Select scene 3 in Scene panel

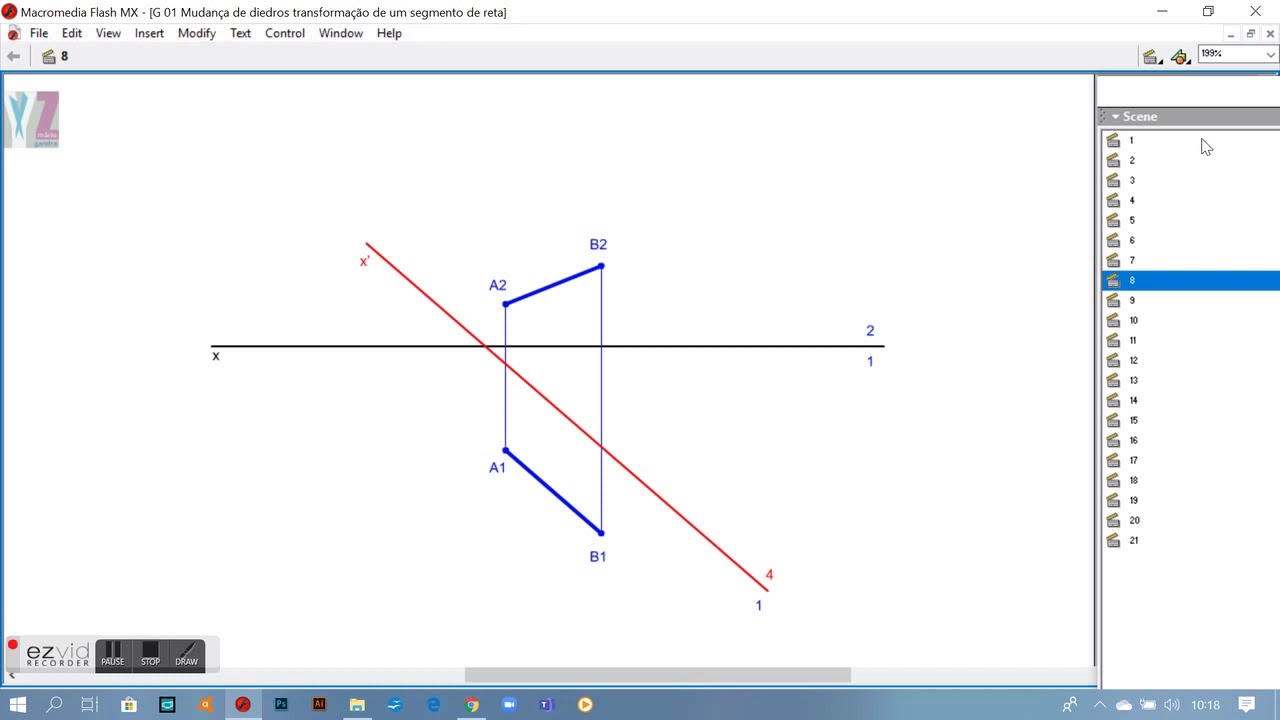(1190, 181)
